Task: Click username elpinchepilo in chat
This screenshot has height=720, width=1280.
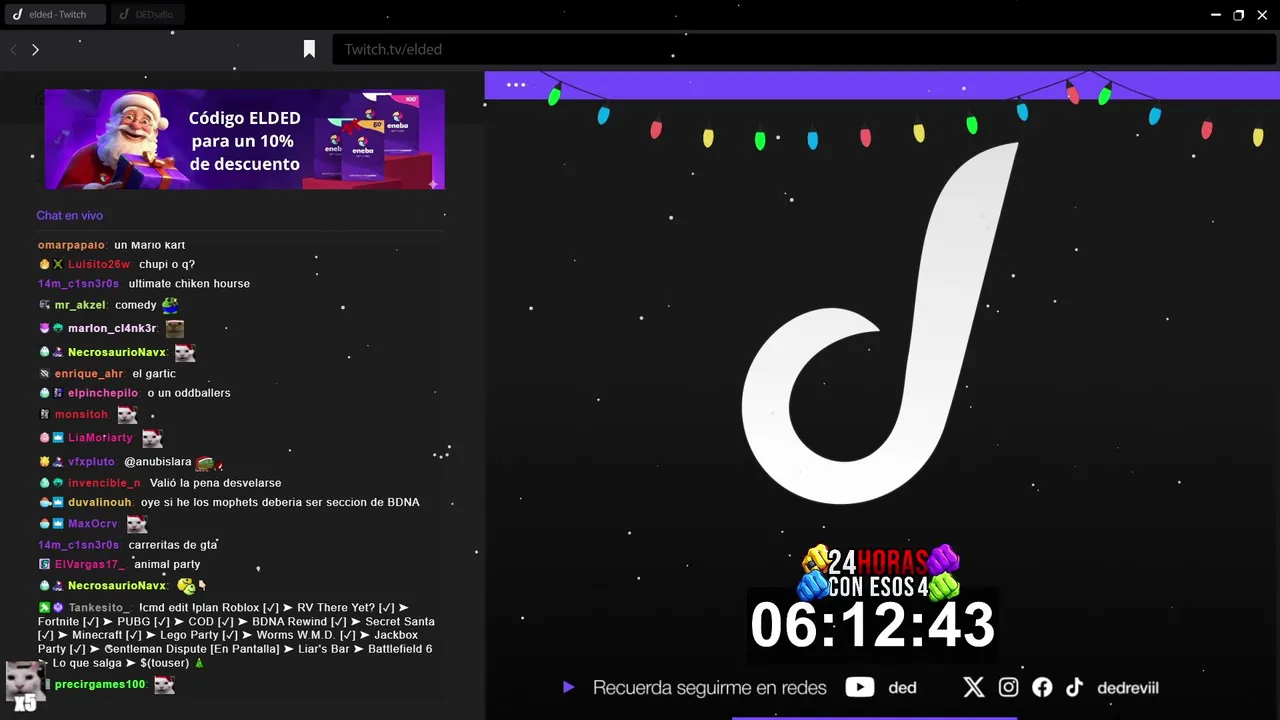Action: point(103,393)
